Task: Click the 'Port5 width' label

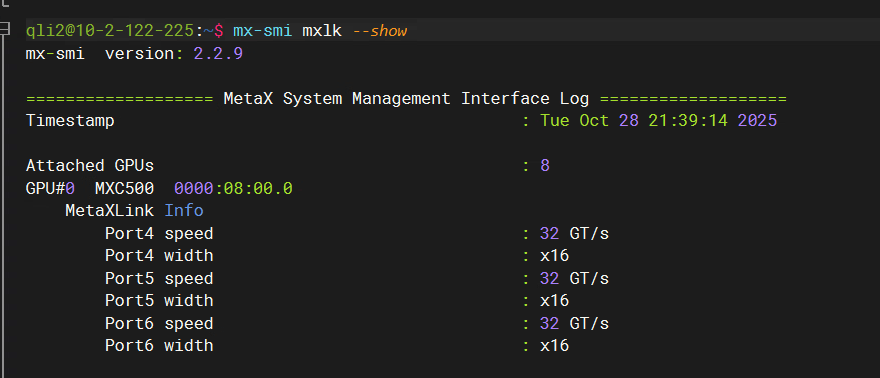Action: coord(159,301)
